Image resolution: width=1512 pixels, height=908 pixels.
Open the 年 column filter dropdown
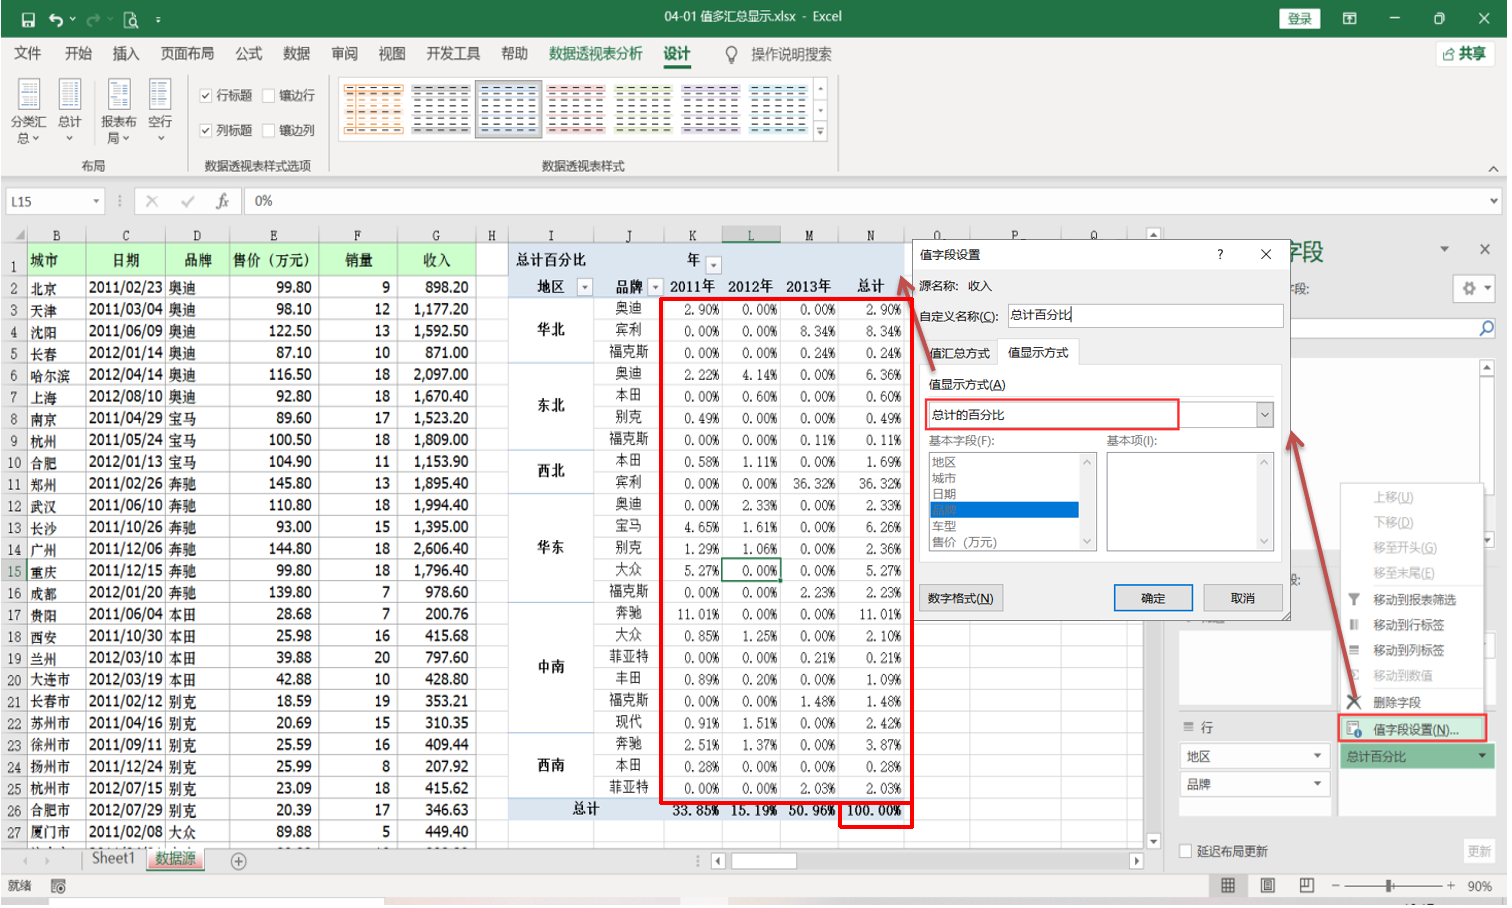coord(714,265)
